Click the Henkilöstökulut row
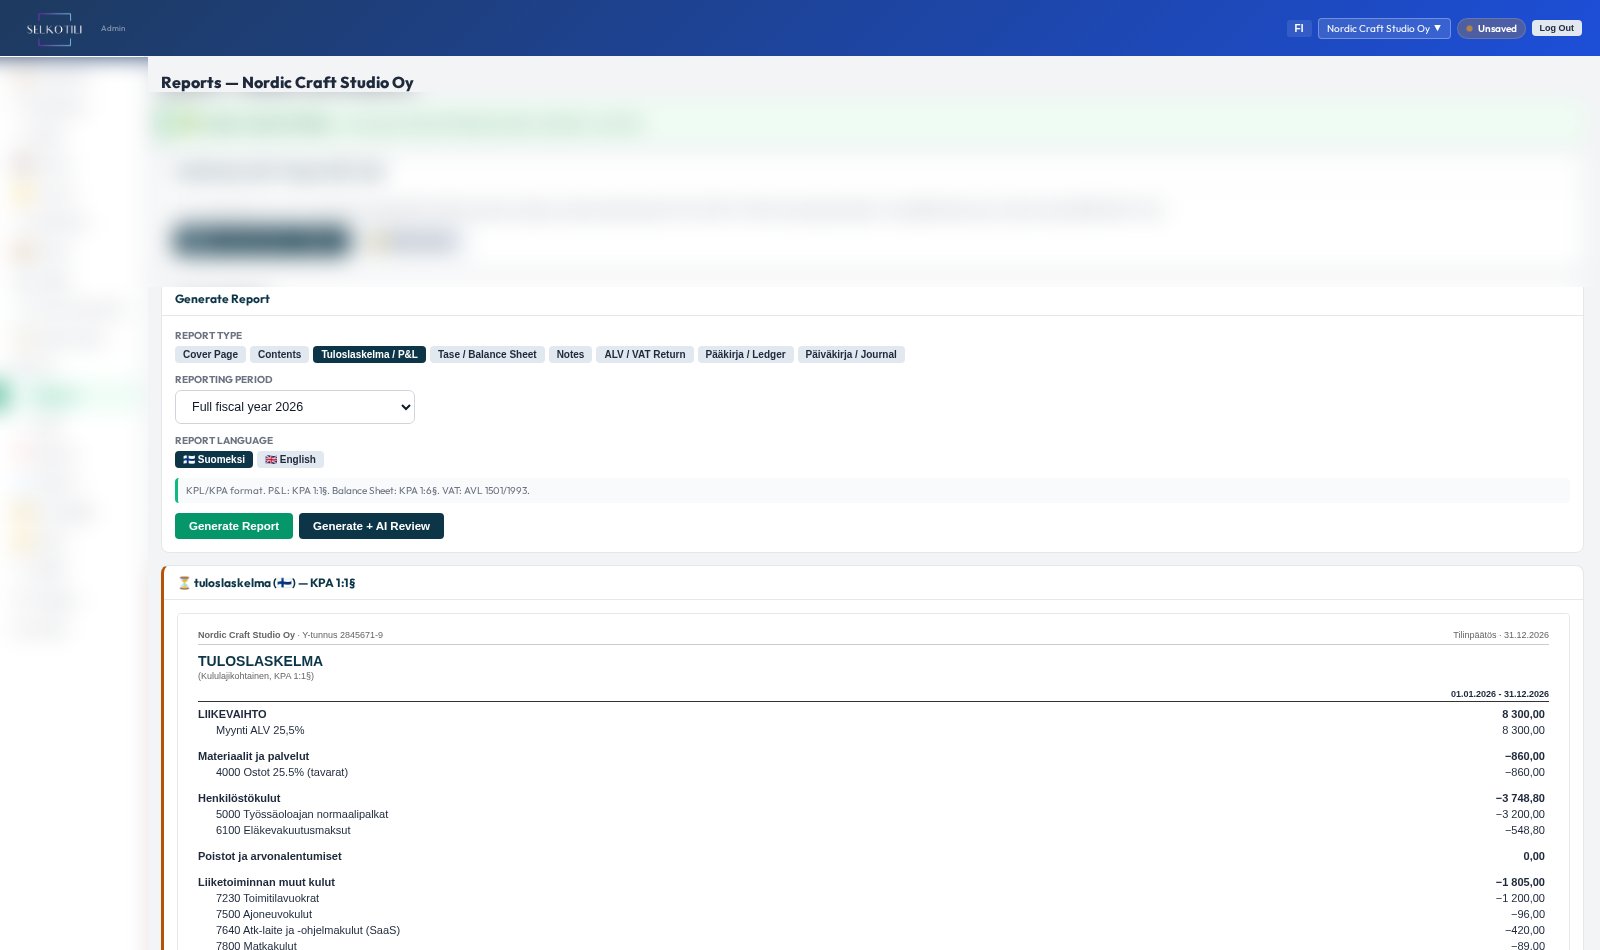The width and height of the screenshot is (1600, 950). (873, 798)
